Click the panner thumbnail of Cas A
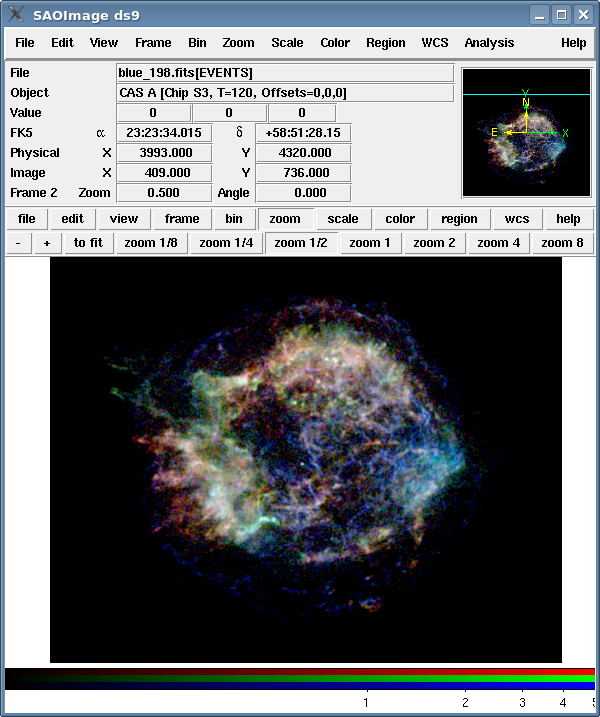 coord(526,132)
